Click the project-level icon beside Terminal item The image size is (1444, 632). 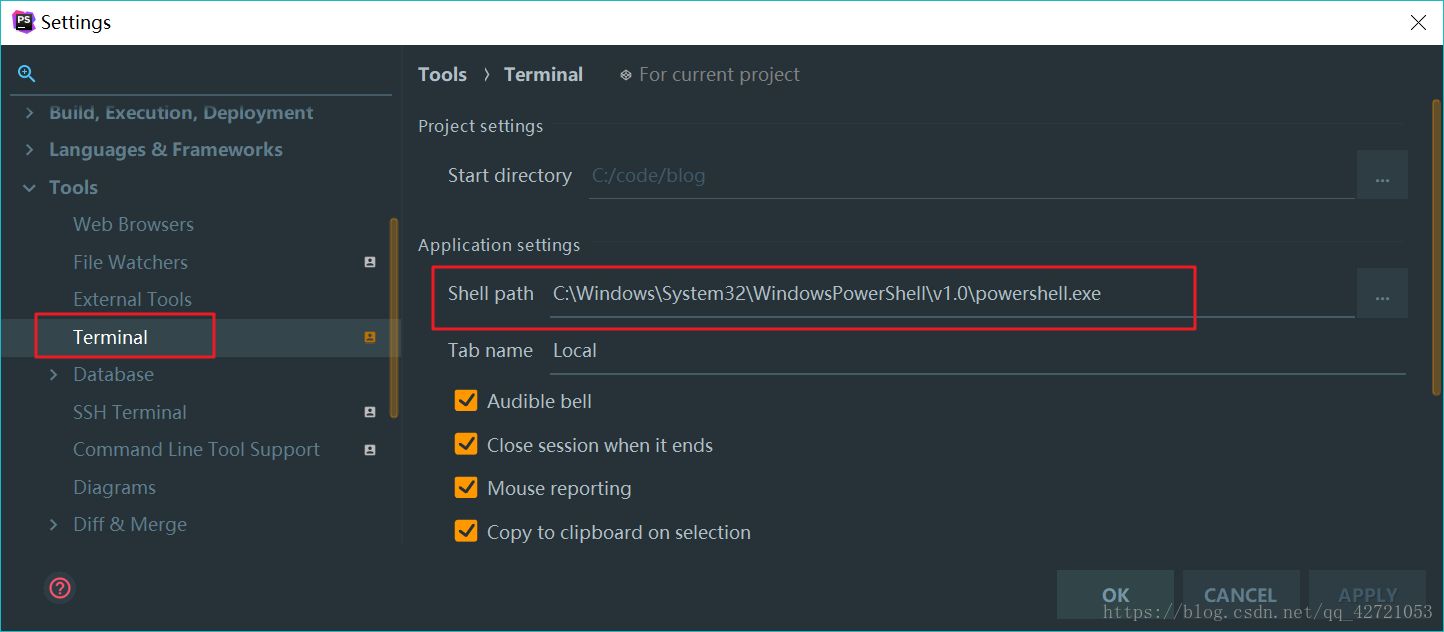tap(370, 337)
